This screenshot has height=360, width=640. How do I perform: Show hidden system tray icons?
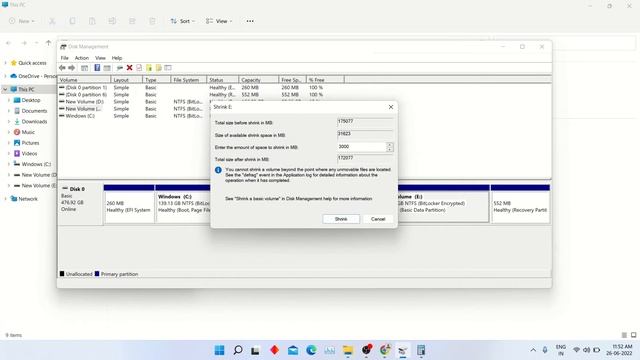click(x=533, y=350)
